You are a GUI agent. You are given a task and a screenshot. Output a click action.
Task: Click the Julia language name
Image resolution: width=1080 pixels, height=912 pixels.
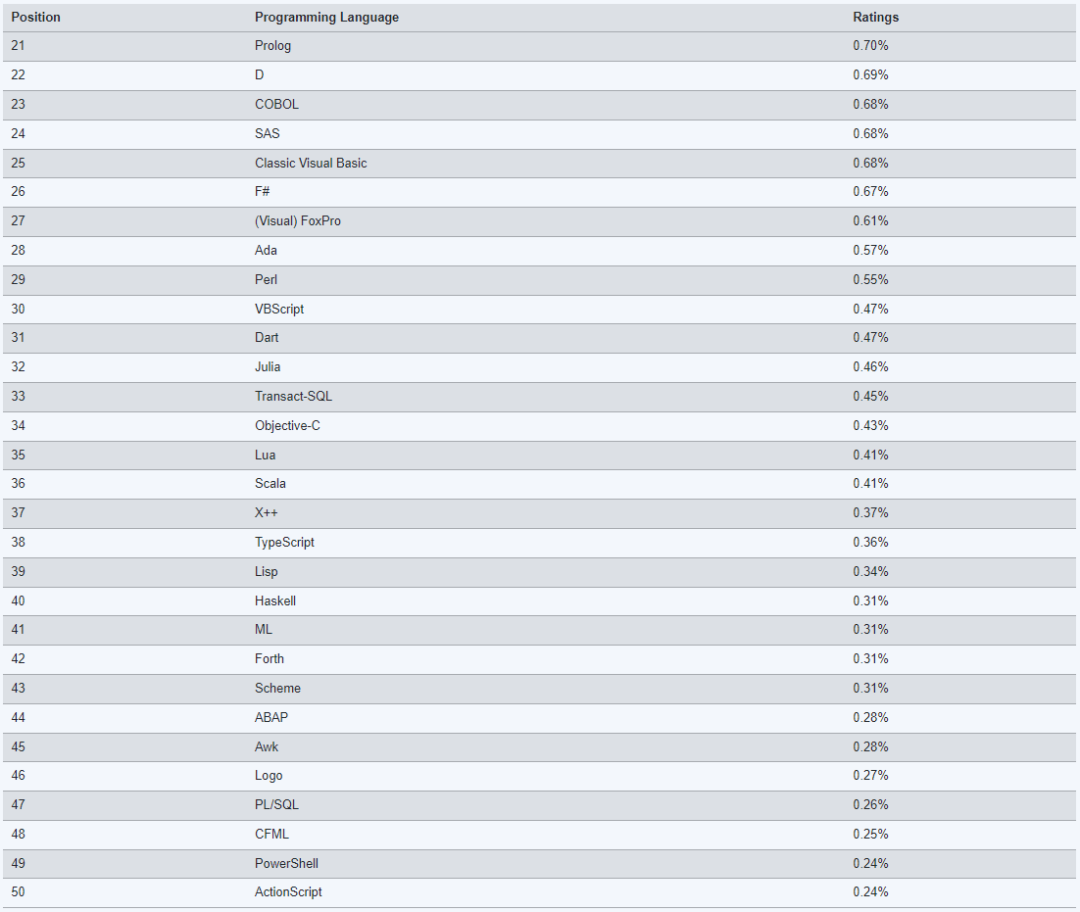tap(267, 367)
